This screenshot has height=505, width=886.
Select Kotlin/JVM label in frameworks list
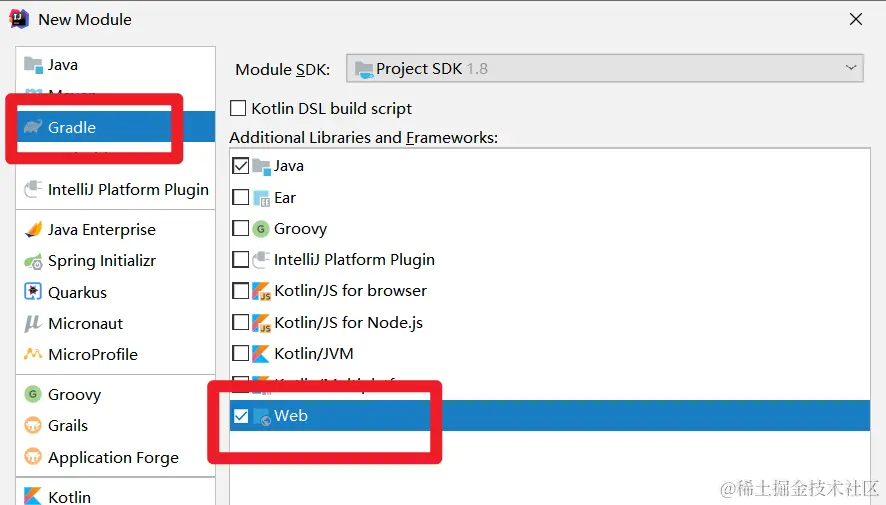tap(314, 354)
